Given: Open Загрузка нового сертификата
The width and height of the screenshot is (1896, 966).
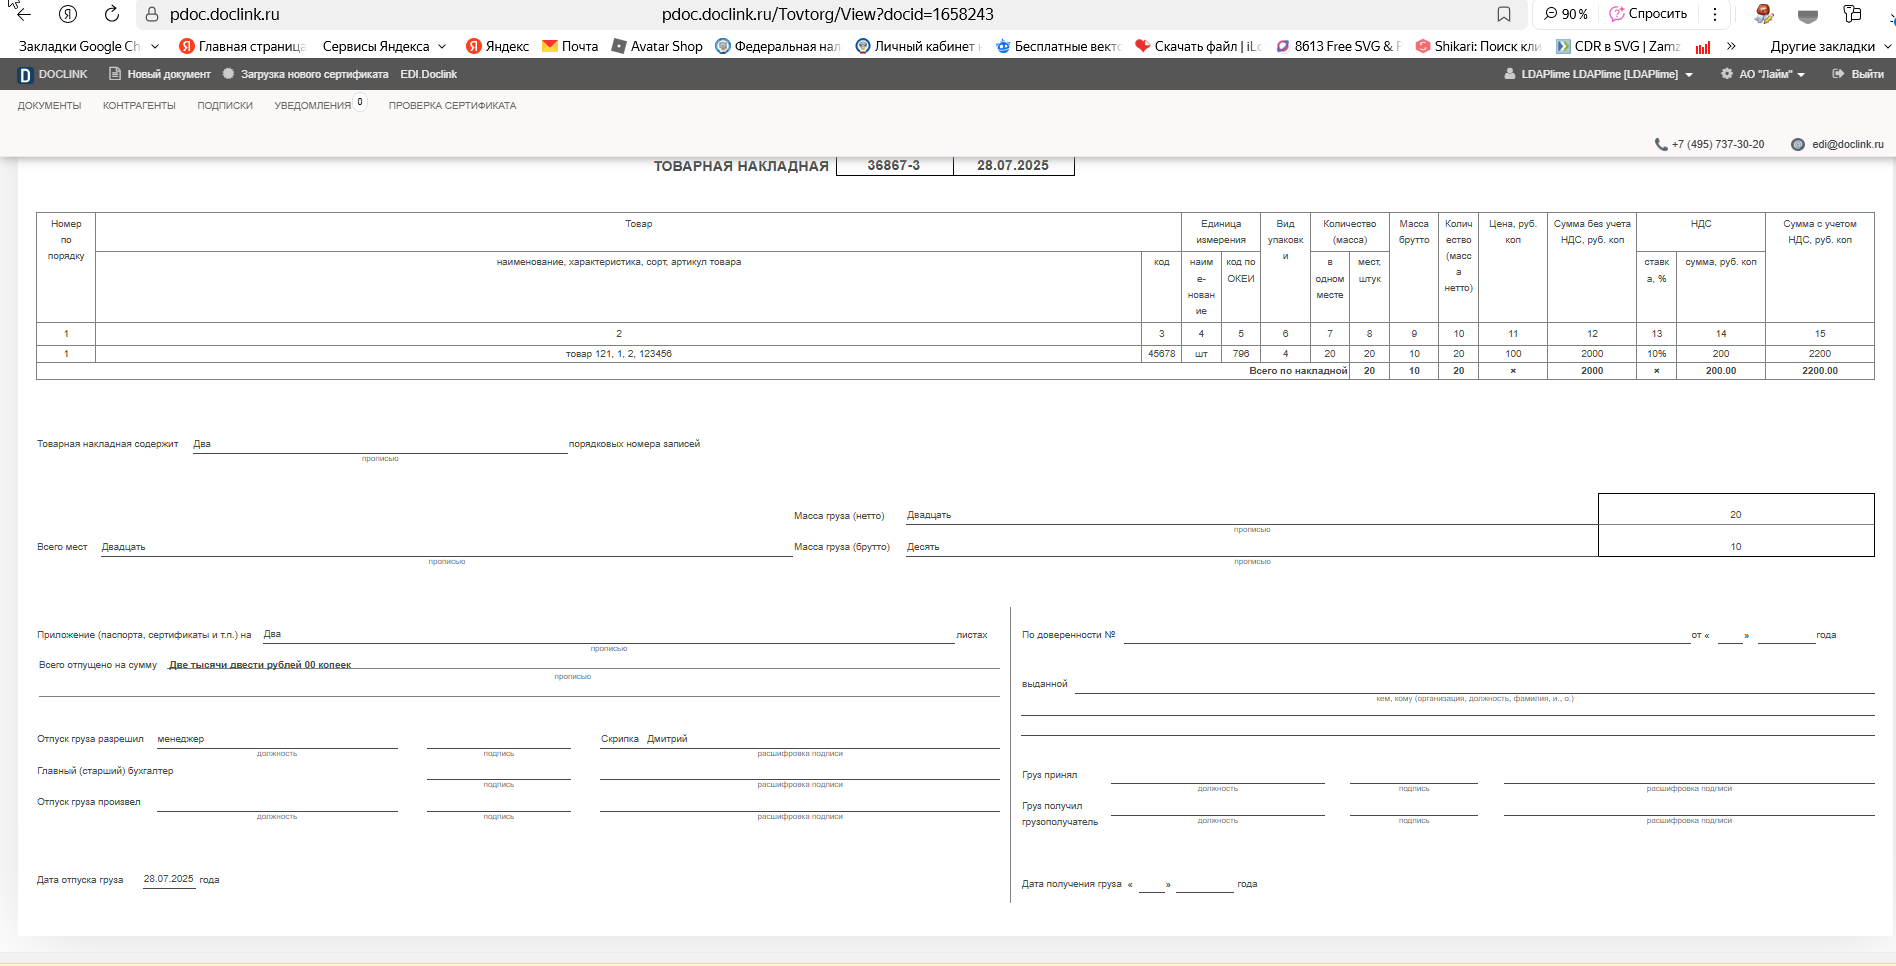Looking at the screenshot, I should (305, 74).
